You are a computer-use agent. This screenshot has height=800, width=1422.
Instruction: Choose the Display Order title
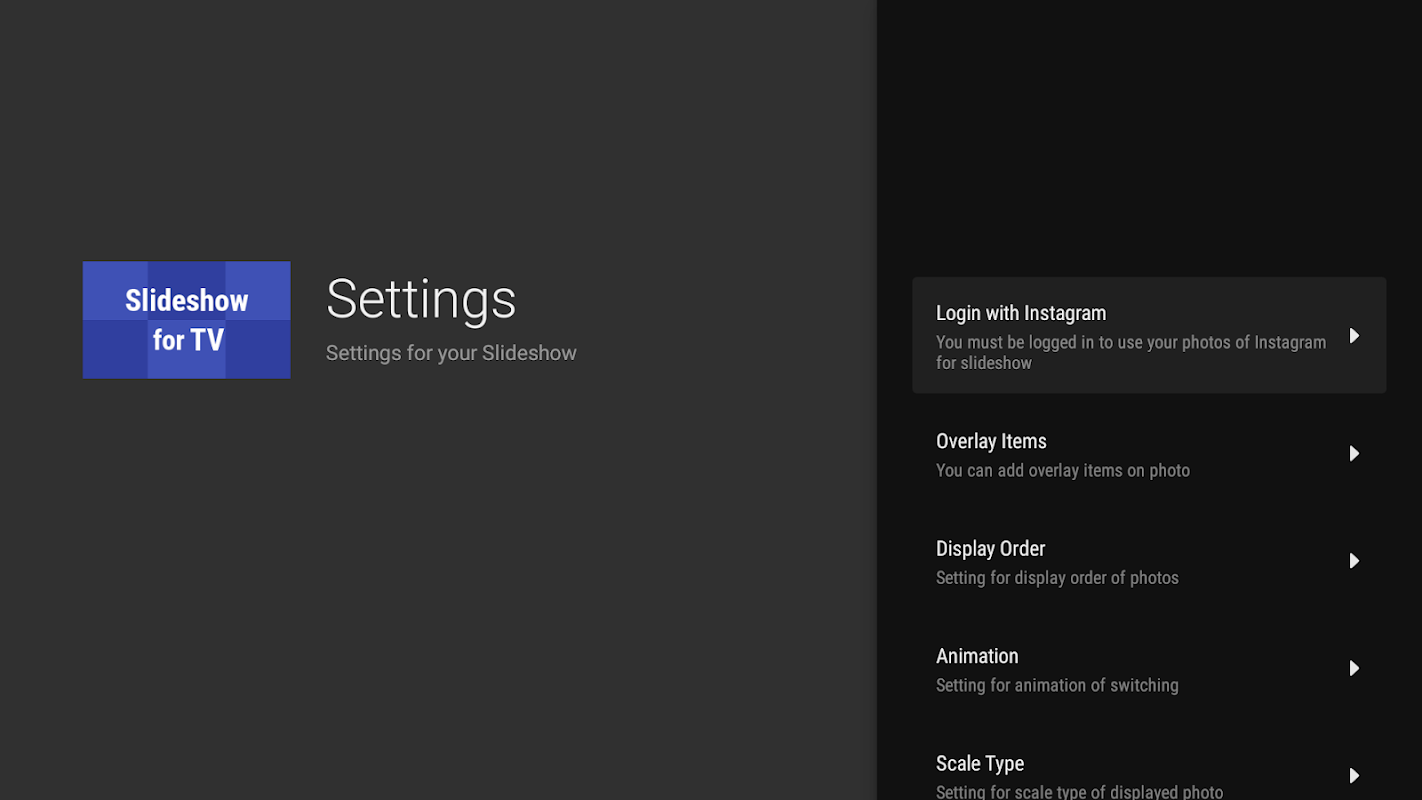click(990, 549)
